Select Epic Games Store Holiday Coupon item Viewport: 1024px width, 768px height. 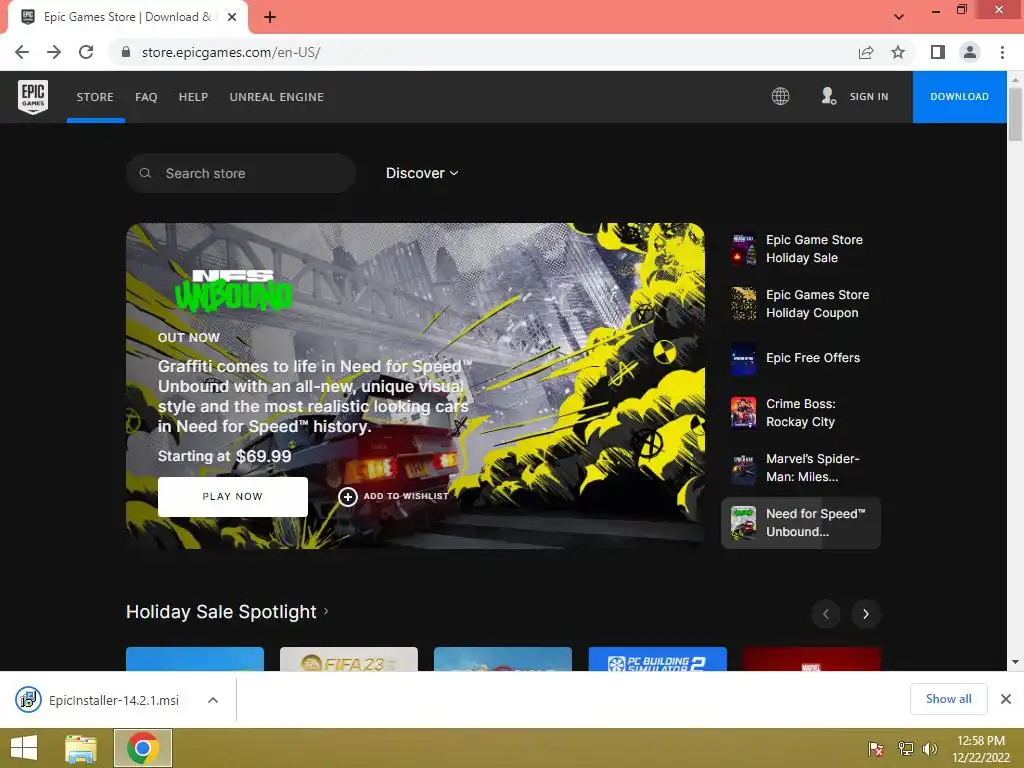[801, 304]
